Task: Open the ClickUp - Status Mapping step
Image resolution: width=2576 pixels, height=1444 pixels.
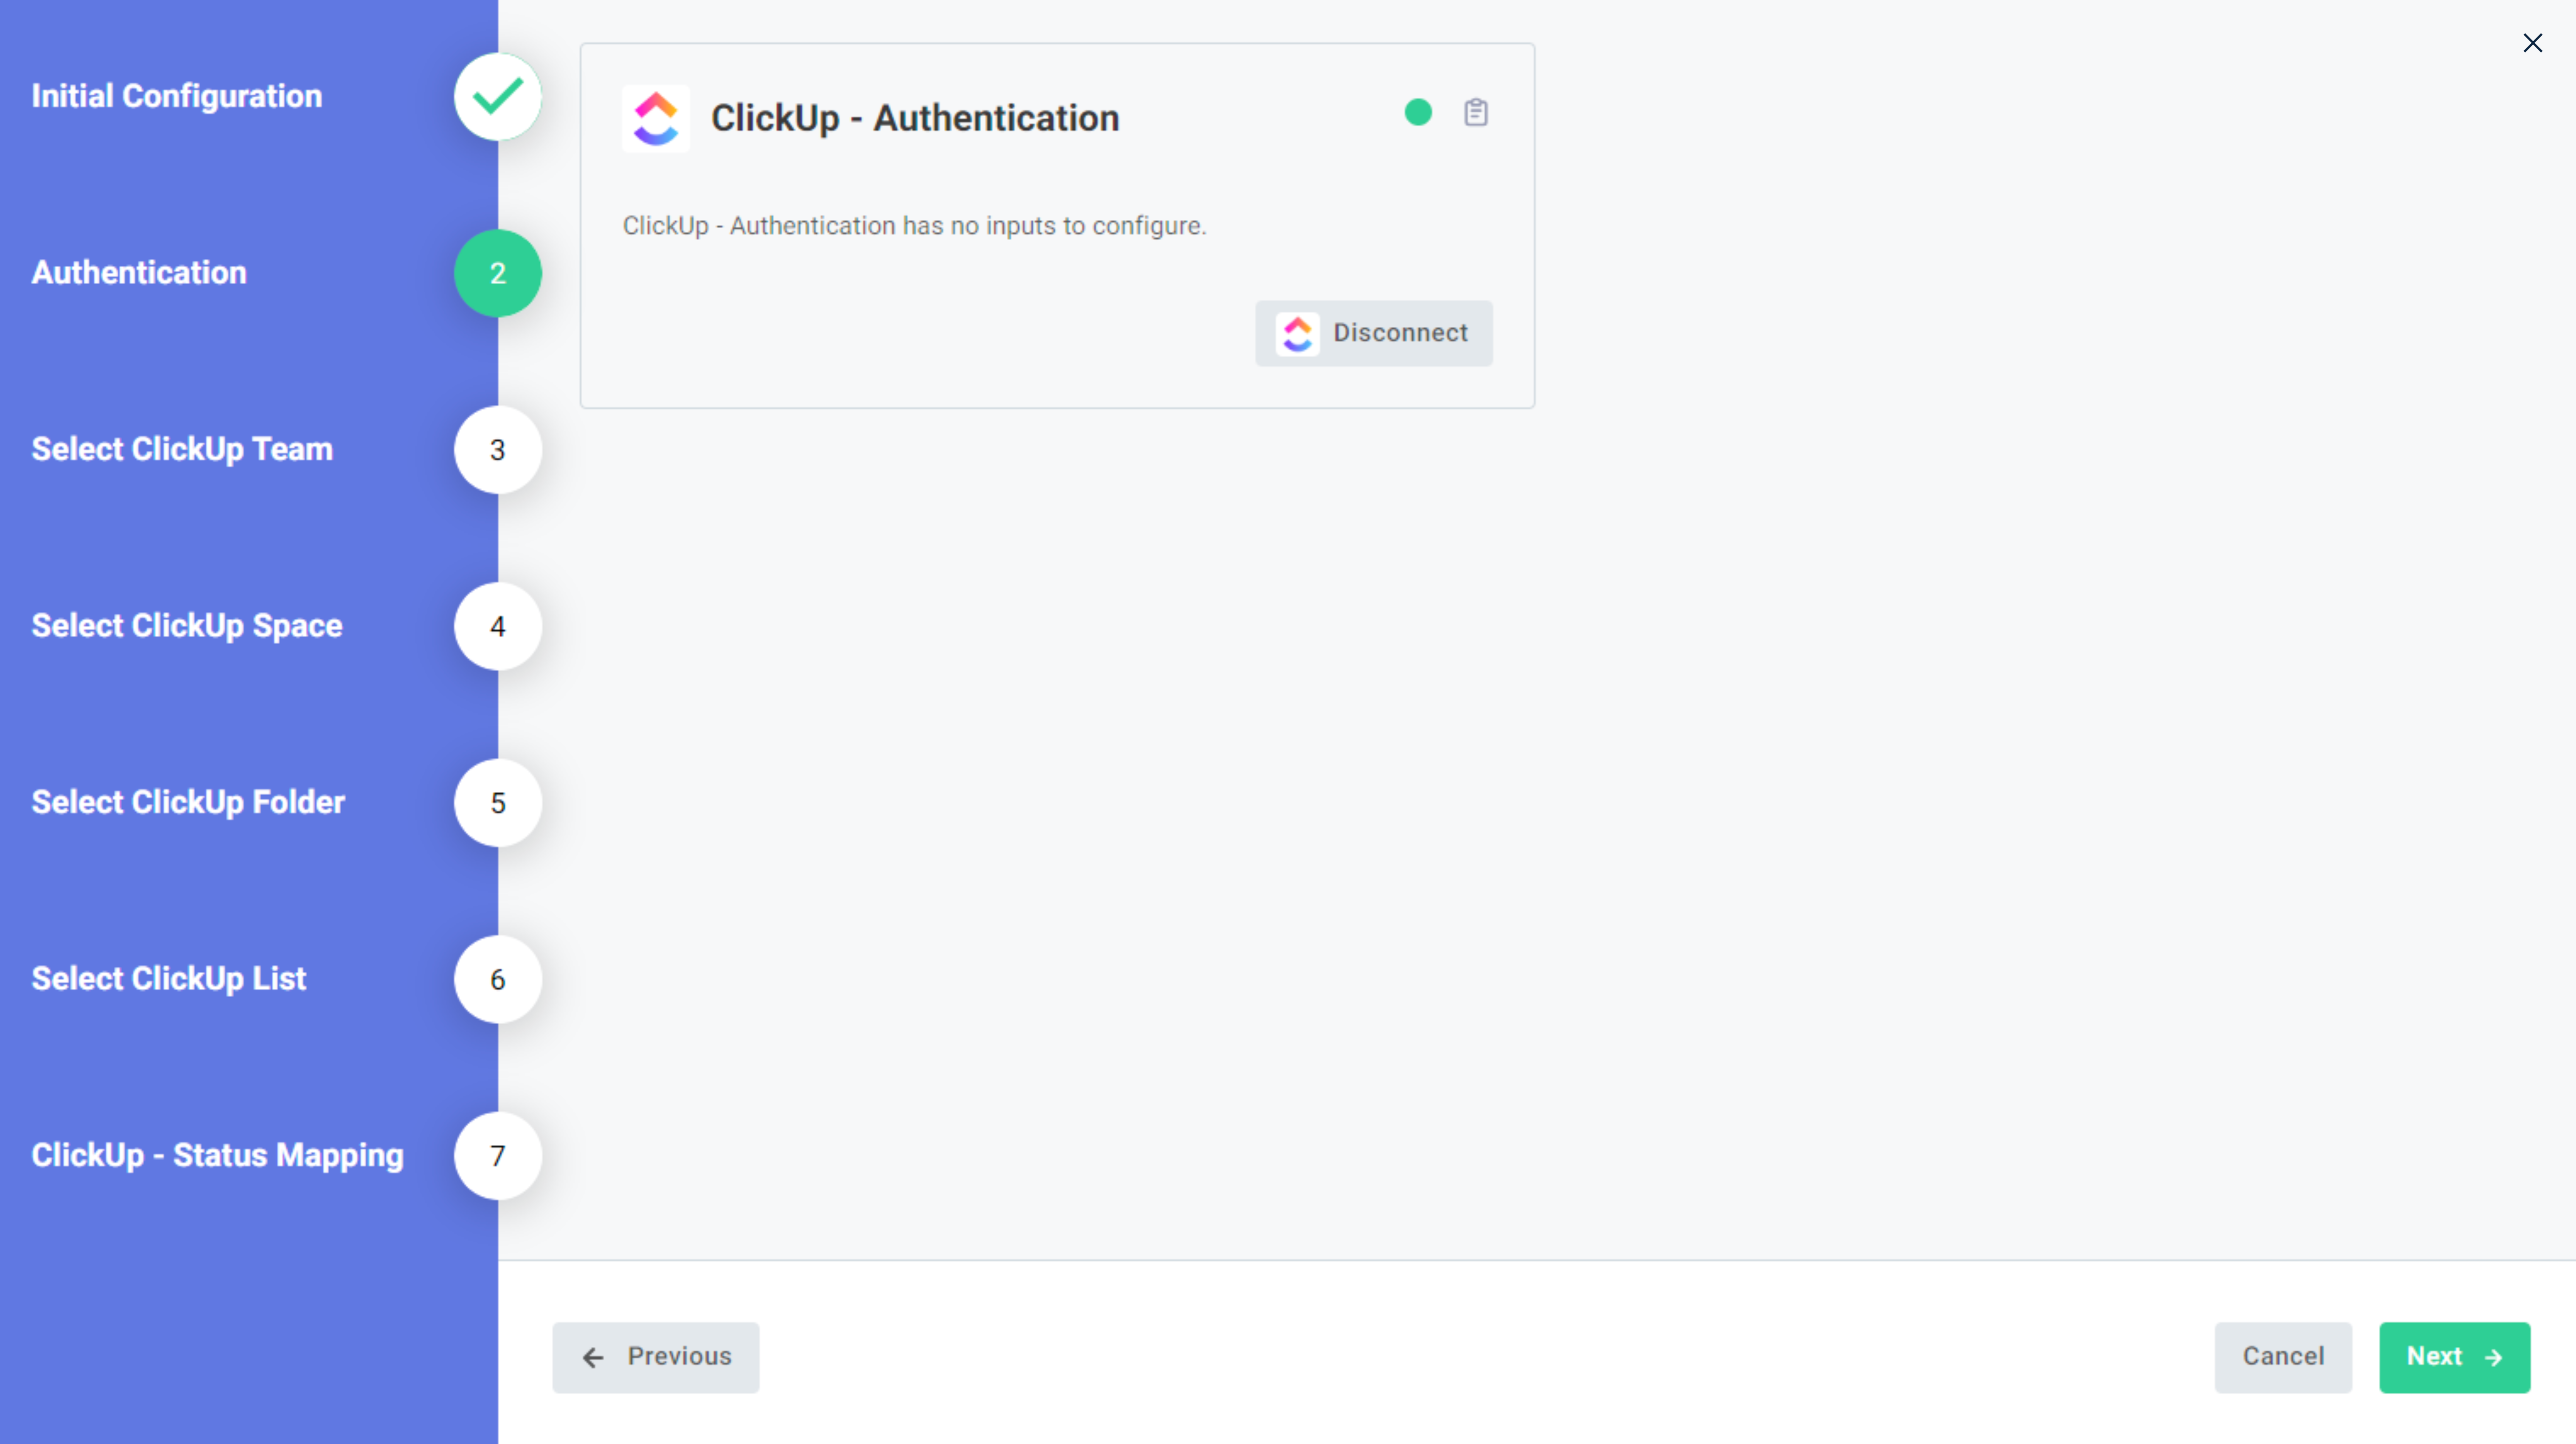Action: [497, 1156]
